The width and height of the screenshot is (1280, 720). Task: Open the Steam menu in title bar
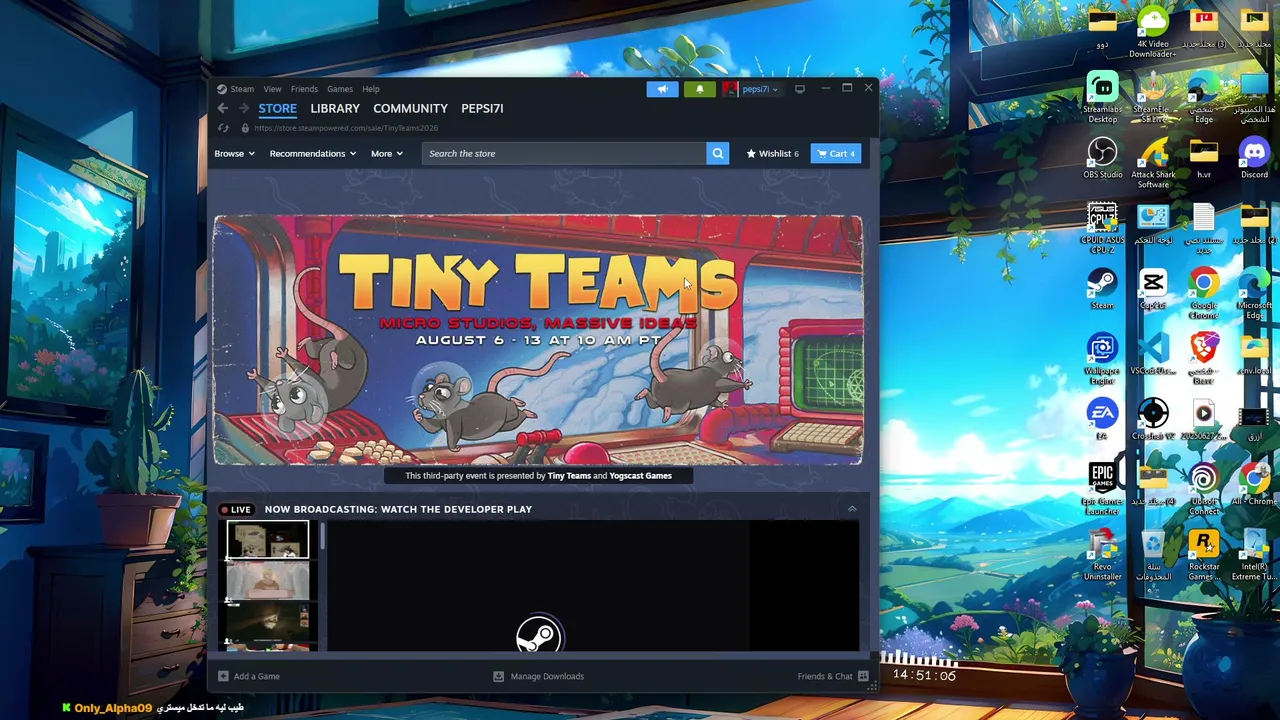(x=242, y=89)
